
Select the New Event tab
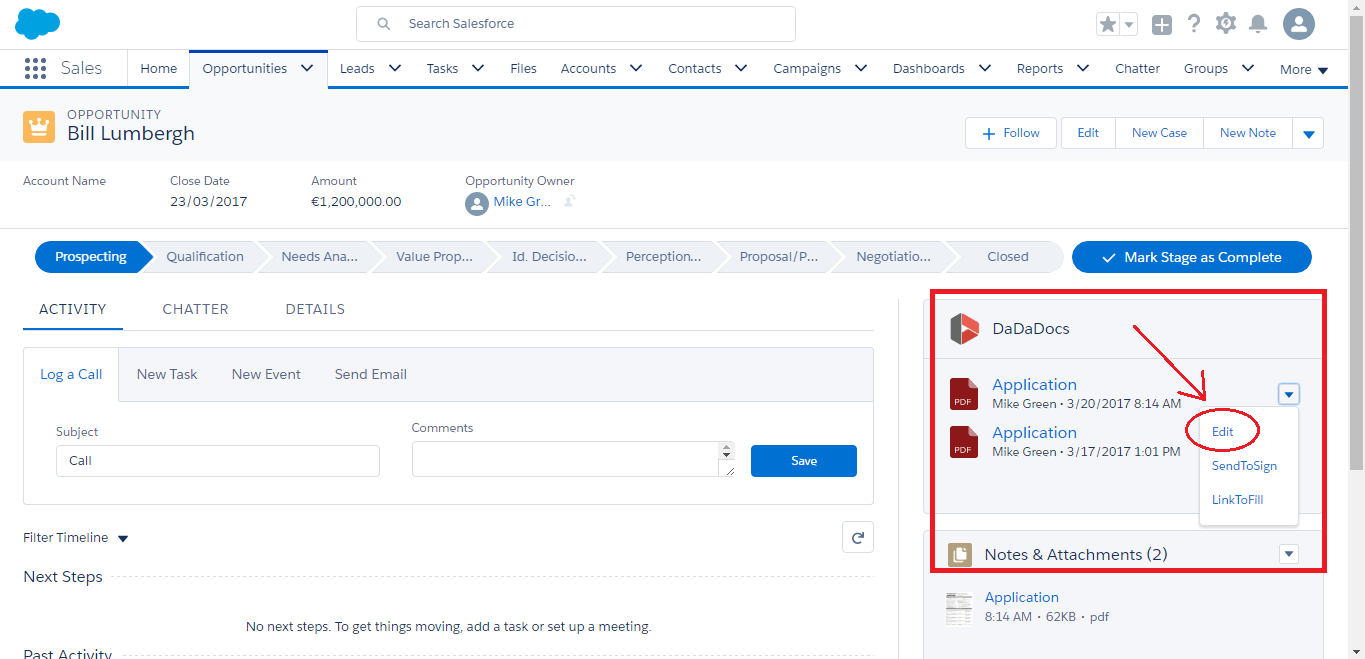(266, 374)
